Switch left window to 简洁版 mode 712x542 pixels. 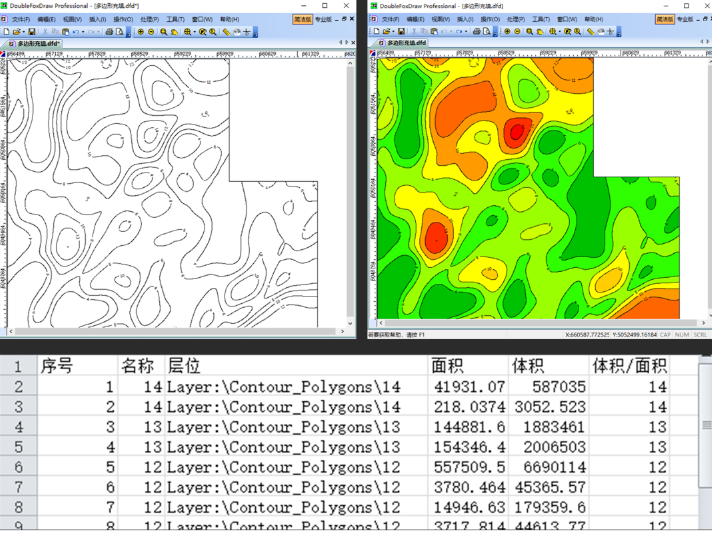(302, 19)
